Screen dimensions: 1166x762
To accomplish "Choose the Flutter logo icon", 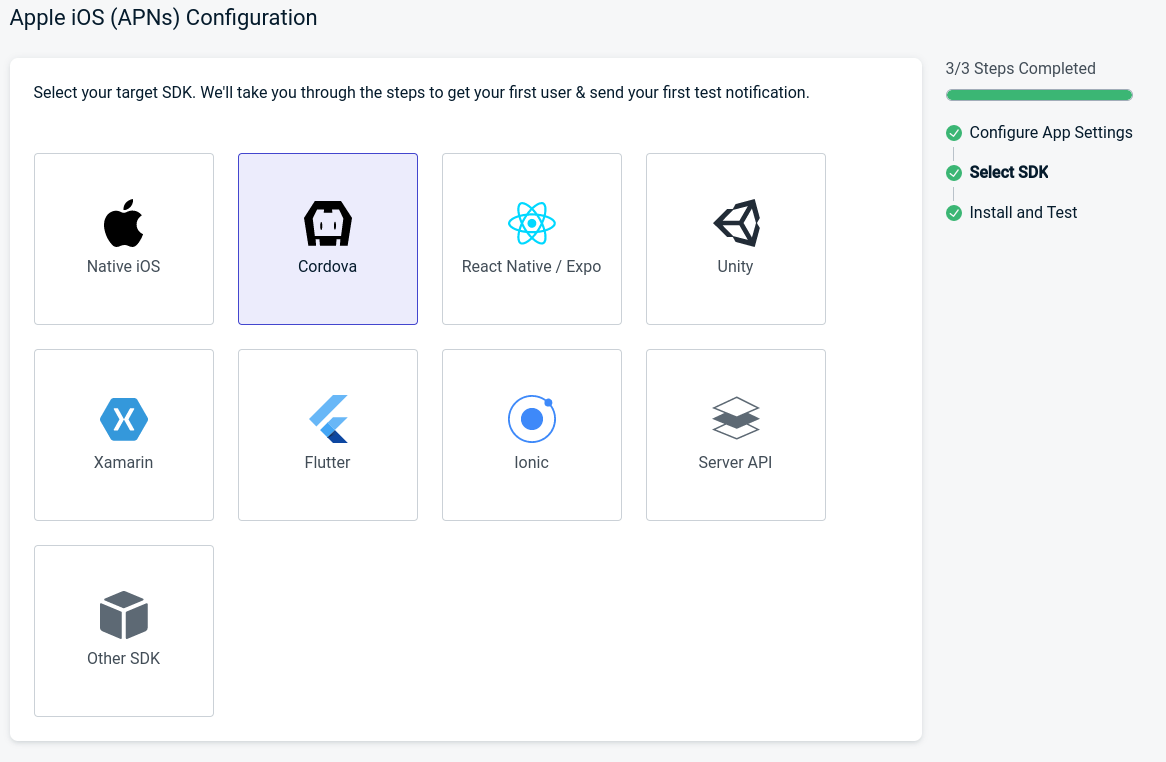I will 328,419.
